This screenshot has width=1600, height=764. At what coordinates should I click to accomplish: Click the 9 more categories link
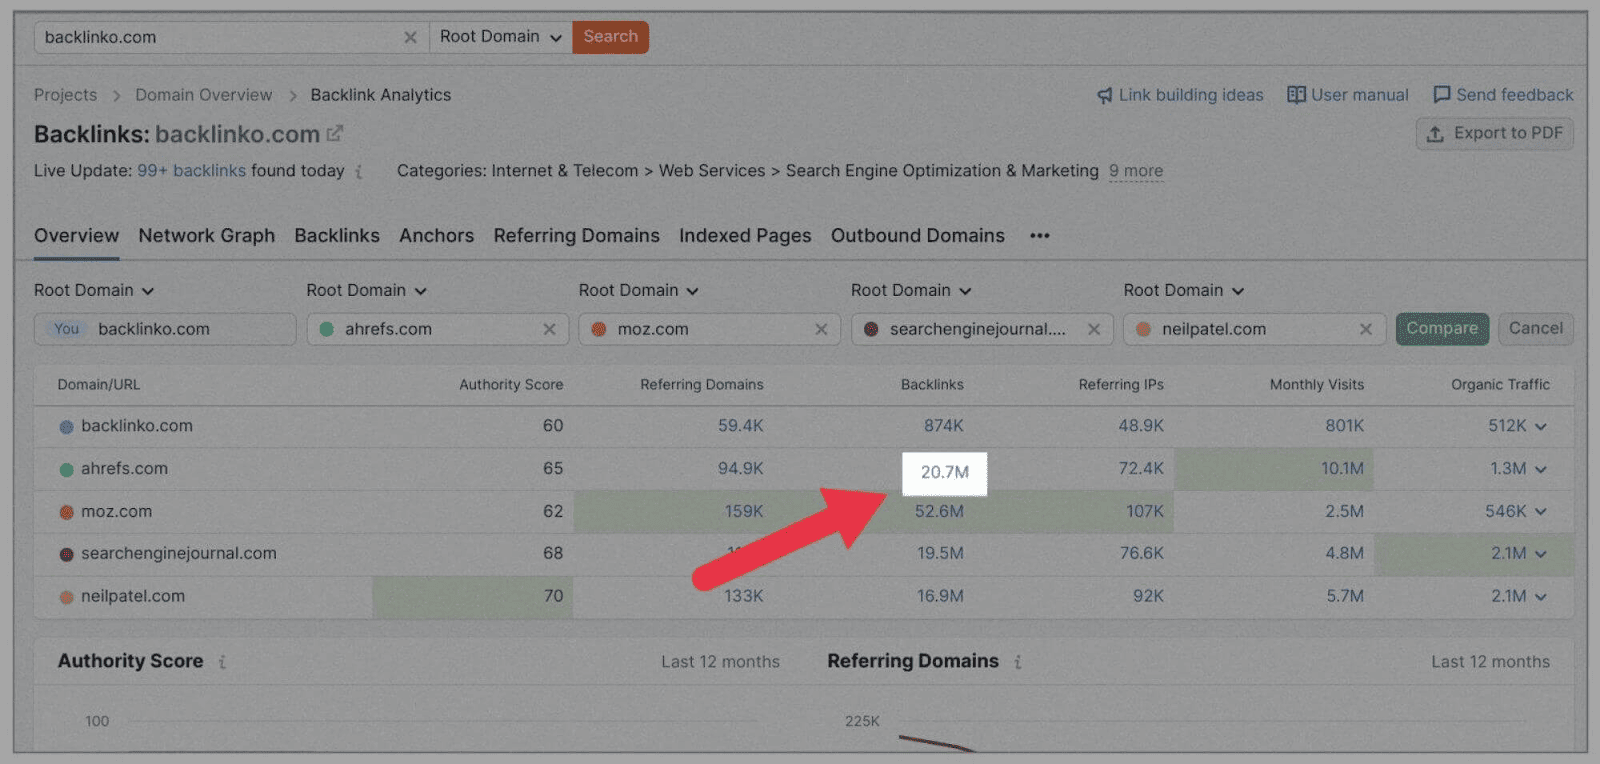click(x=1136, y=171)
